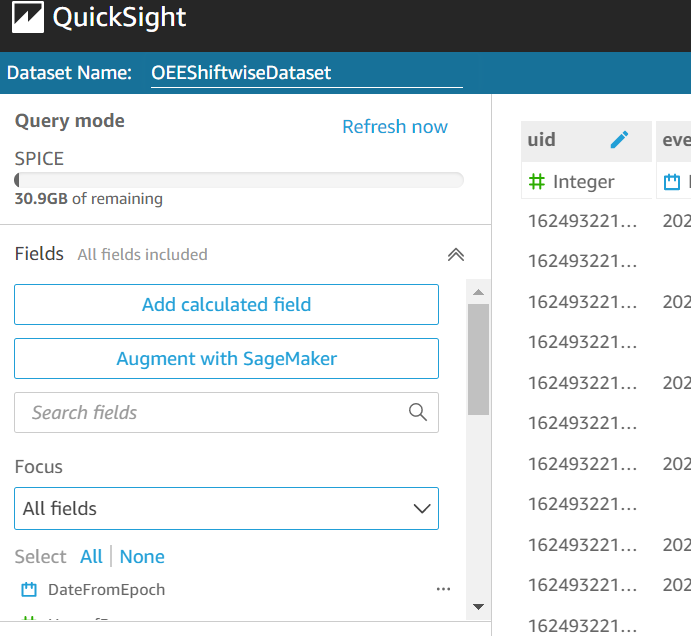691x636 pixels.
Task: Click the All fields included label
Action: pos(142,254)
